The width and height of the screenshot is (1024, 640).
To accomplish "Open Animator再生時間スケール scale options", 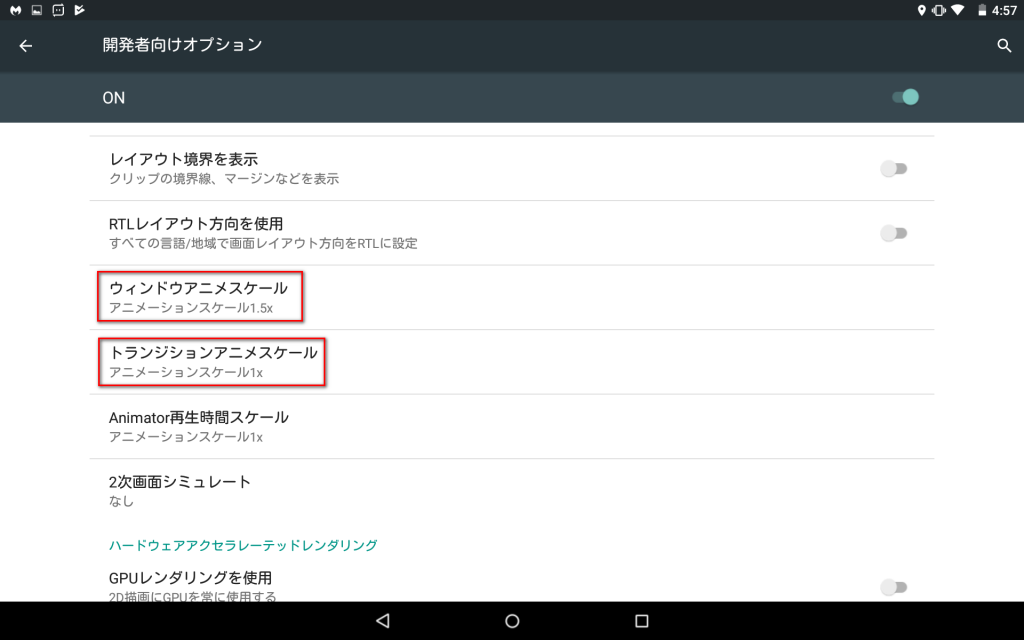I will coord(199,426).
